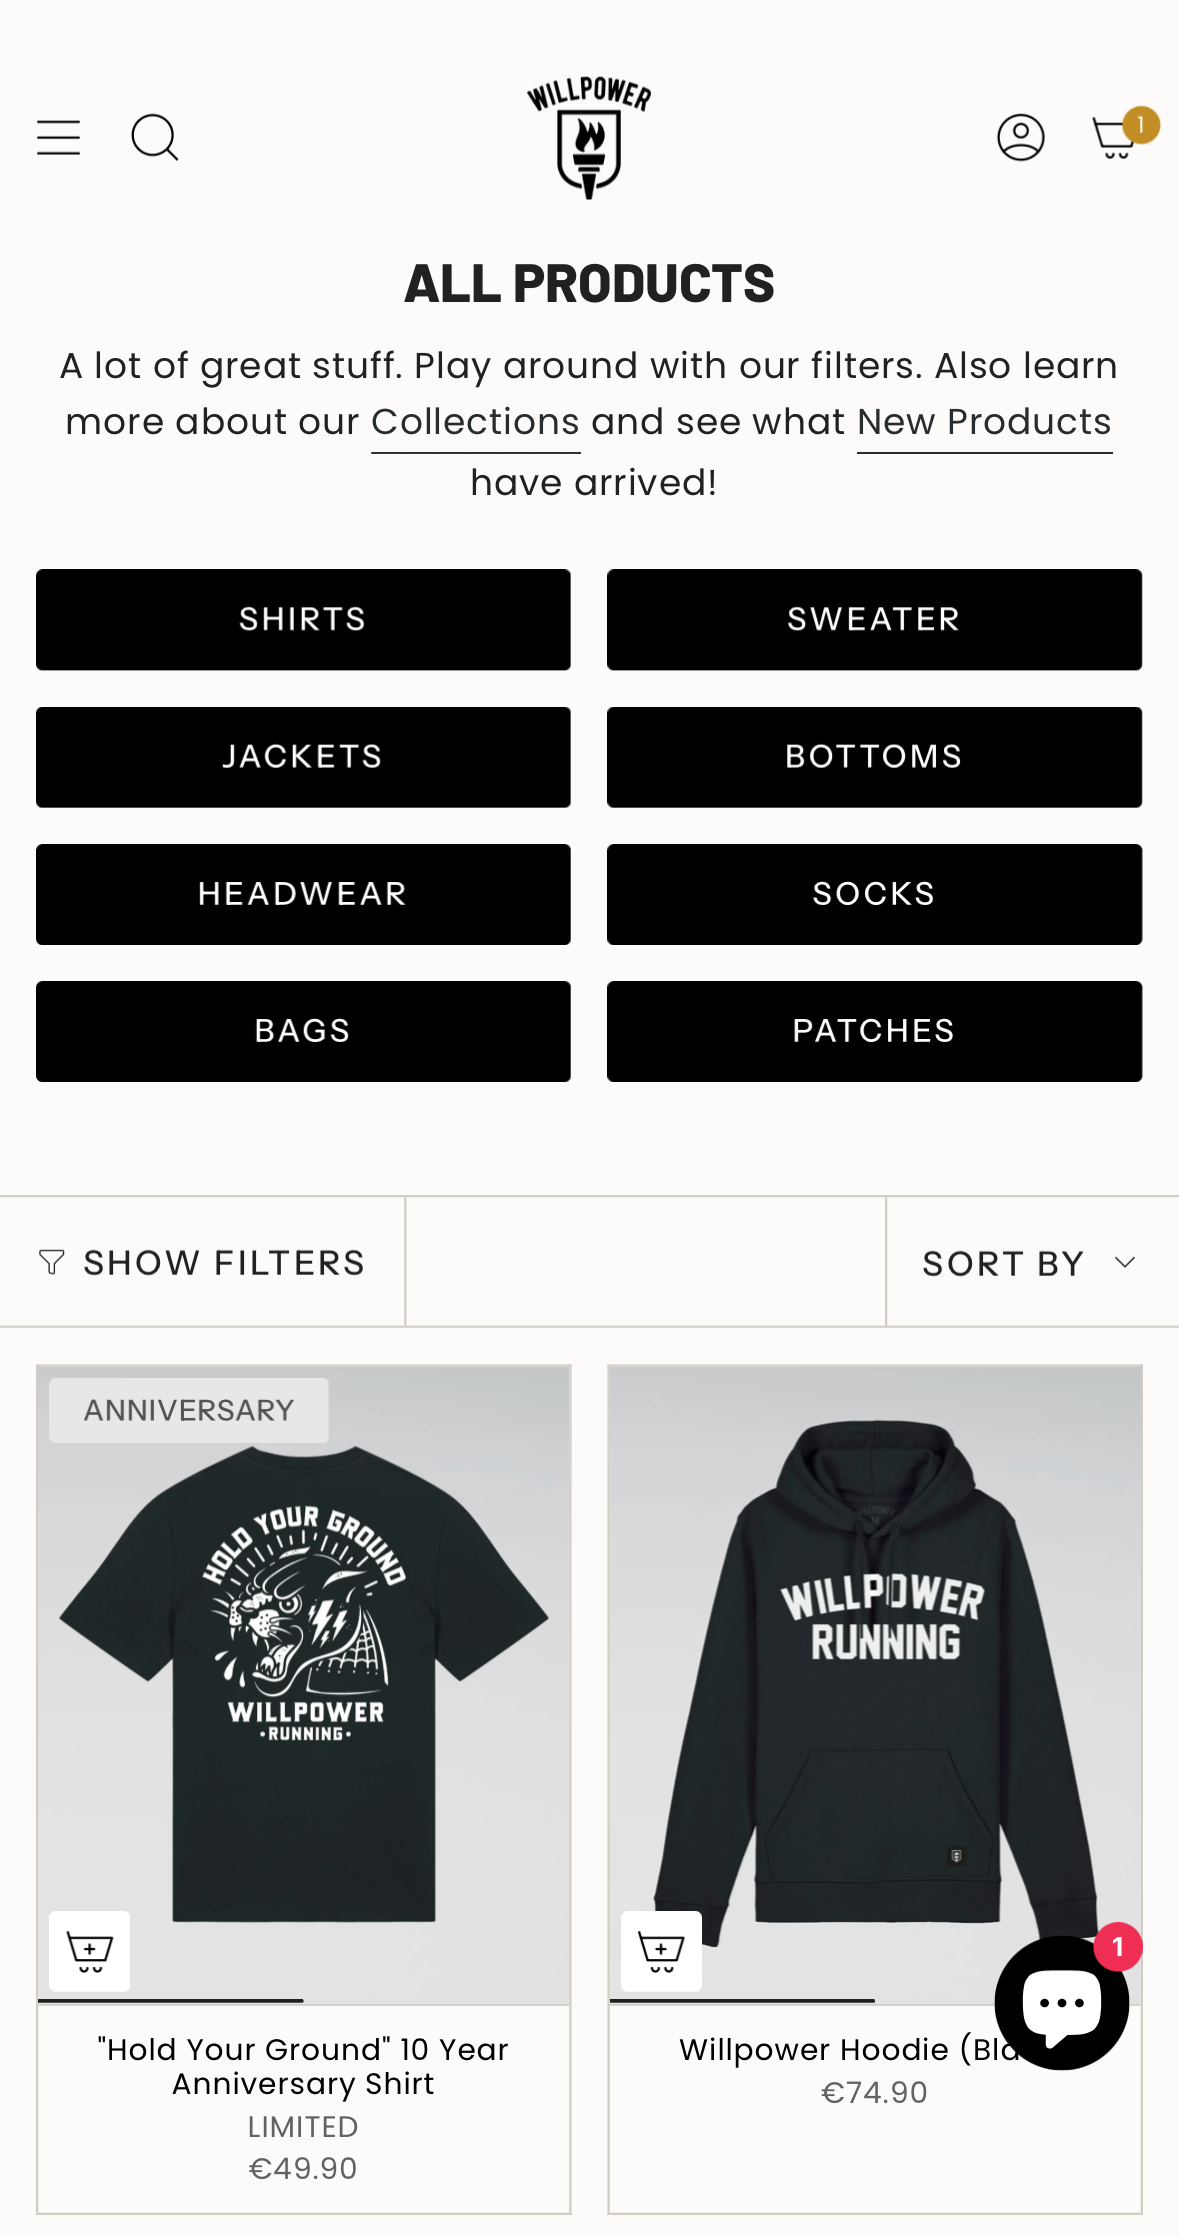Open the Headwear category
Screen dimensions: 1179x2236
pyautogui.click(x=303, y=894)
